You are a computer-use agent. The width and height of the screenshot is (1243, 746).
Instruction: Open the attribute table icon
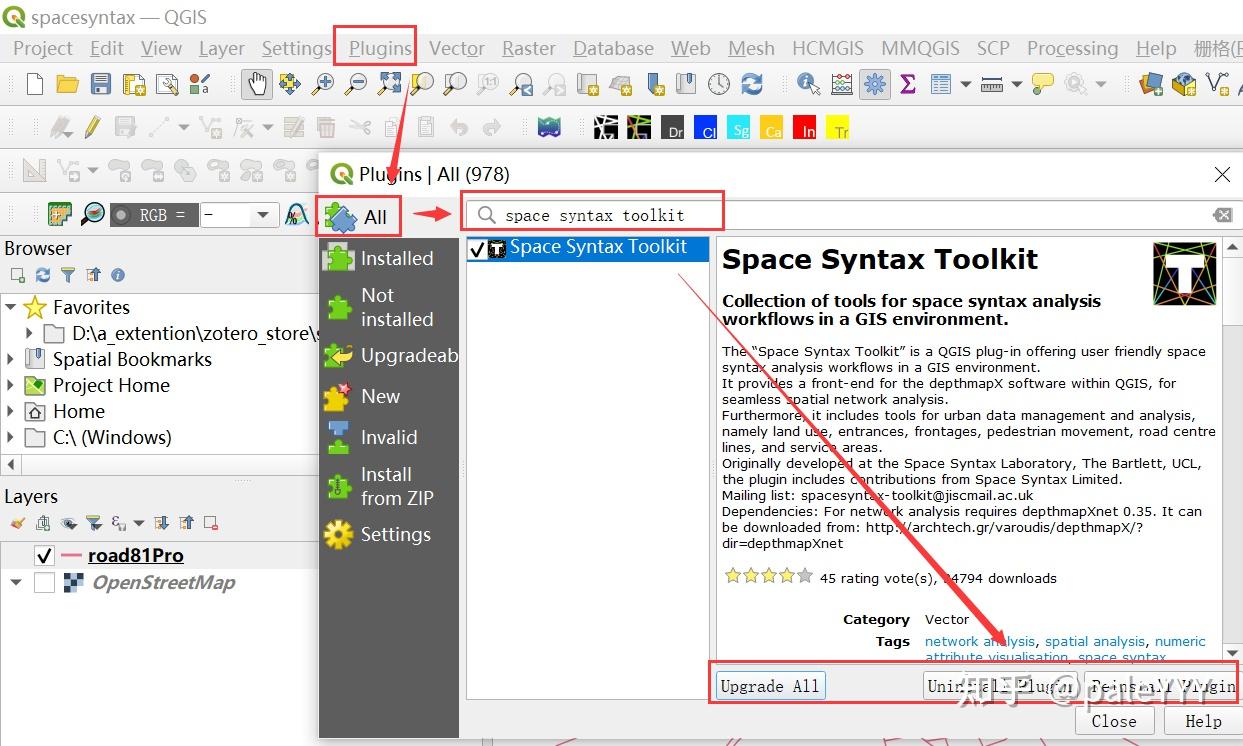pyautogui.click(x=941, y=84)
